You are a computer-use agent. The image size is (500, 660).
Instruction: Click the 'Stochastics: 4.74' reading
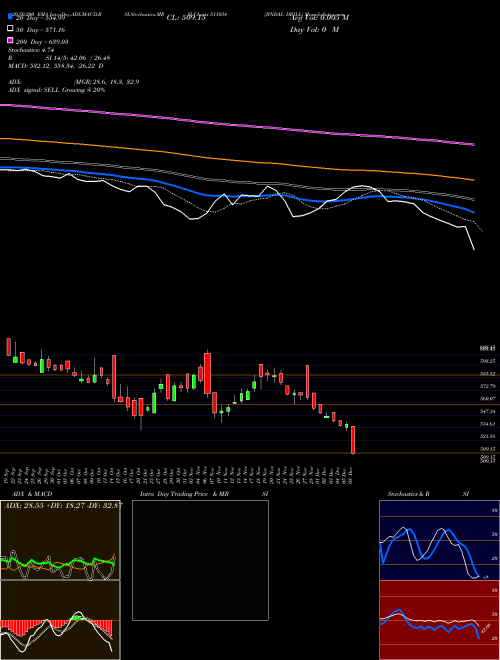(30, 50)
